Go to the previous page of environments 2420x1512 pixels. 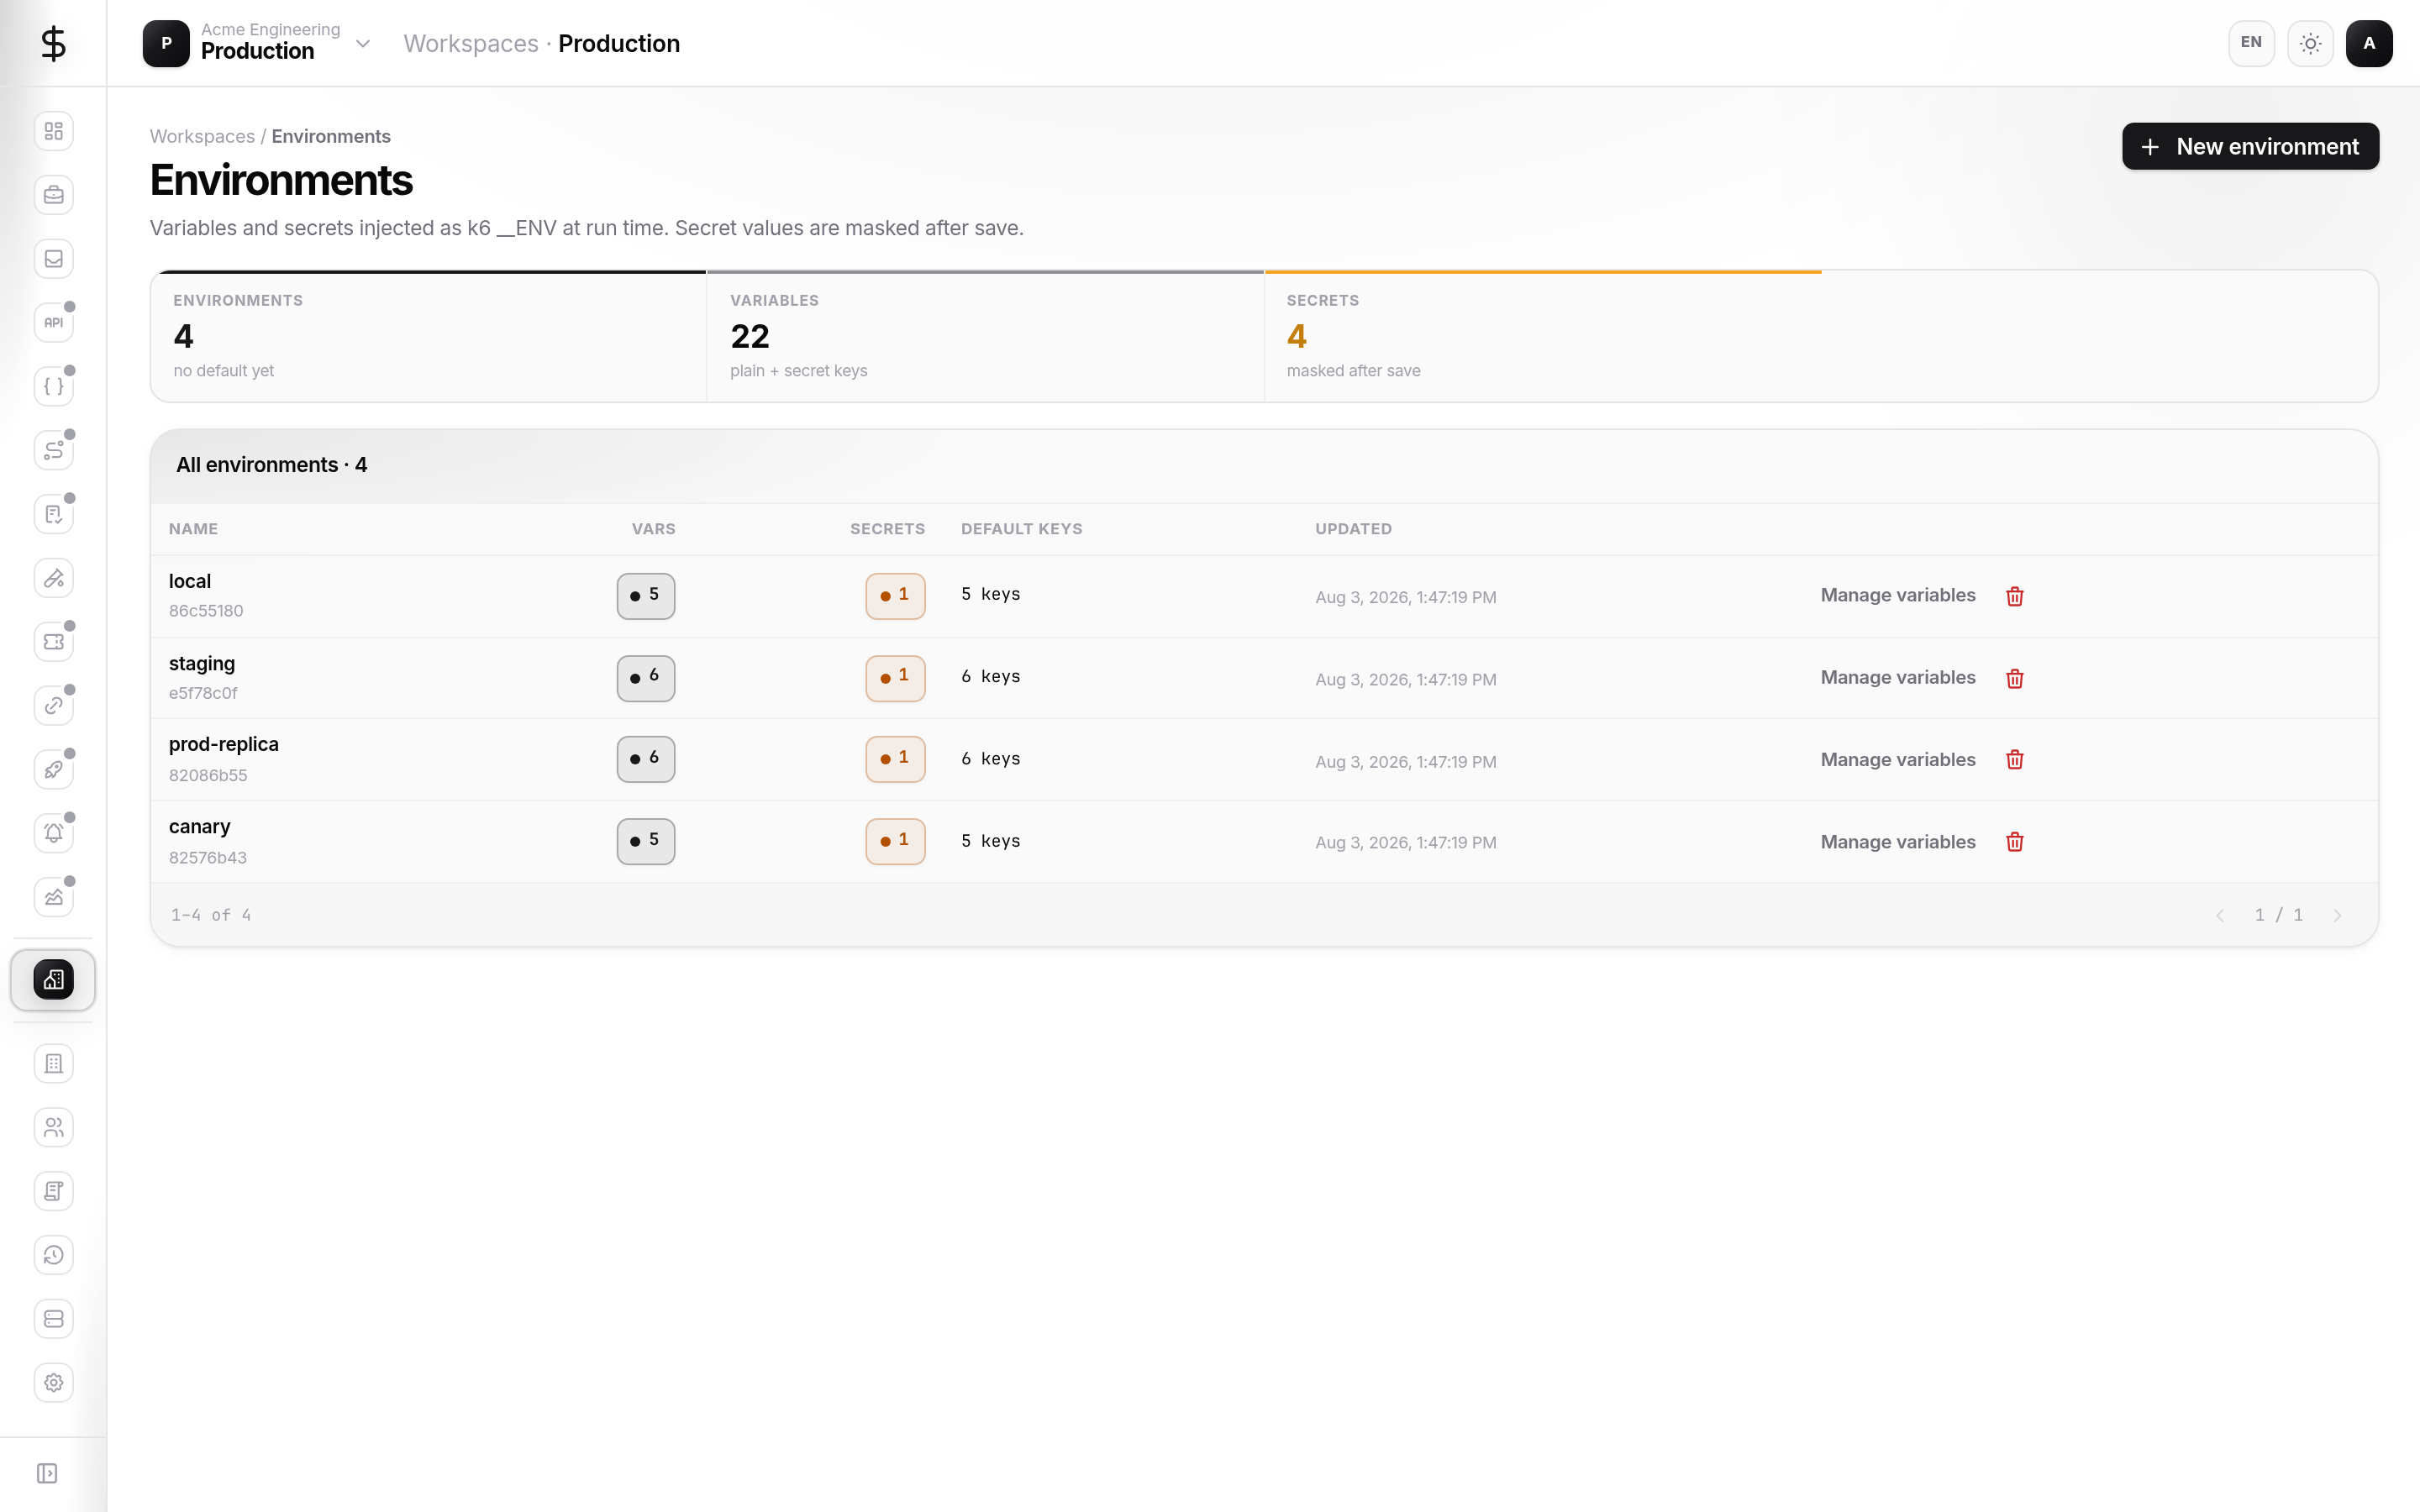pyautogui.click(x=2220, y=915)
